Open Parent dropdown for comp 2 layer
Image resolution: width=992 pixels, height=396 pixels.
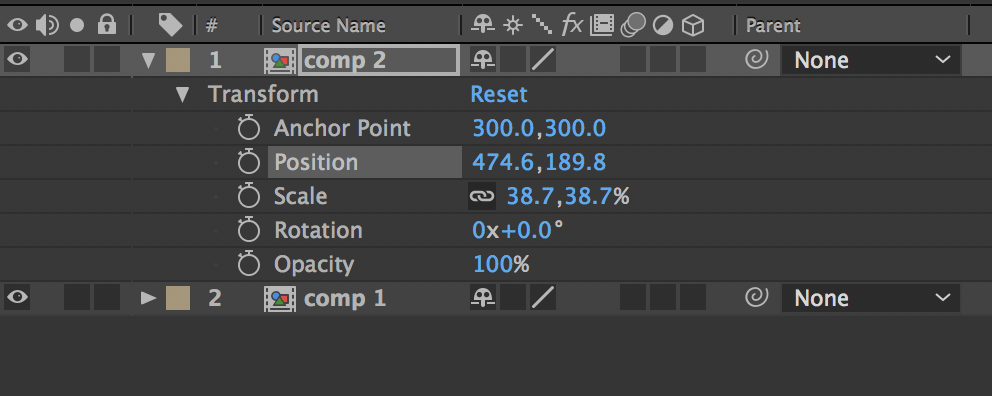[871, 60]
